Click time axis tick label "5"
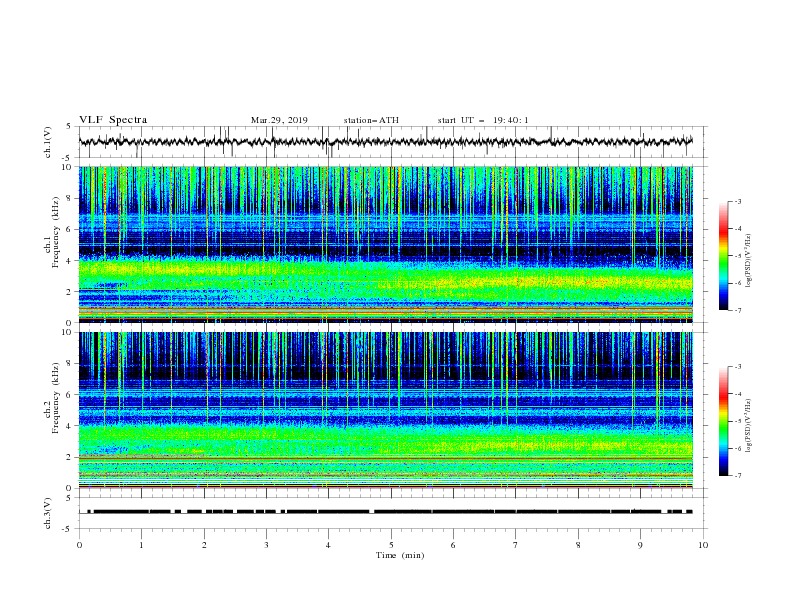 391,545
